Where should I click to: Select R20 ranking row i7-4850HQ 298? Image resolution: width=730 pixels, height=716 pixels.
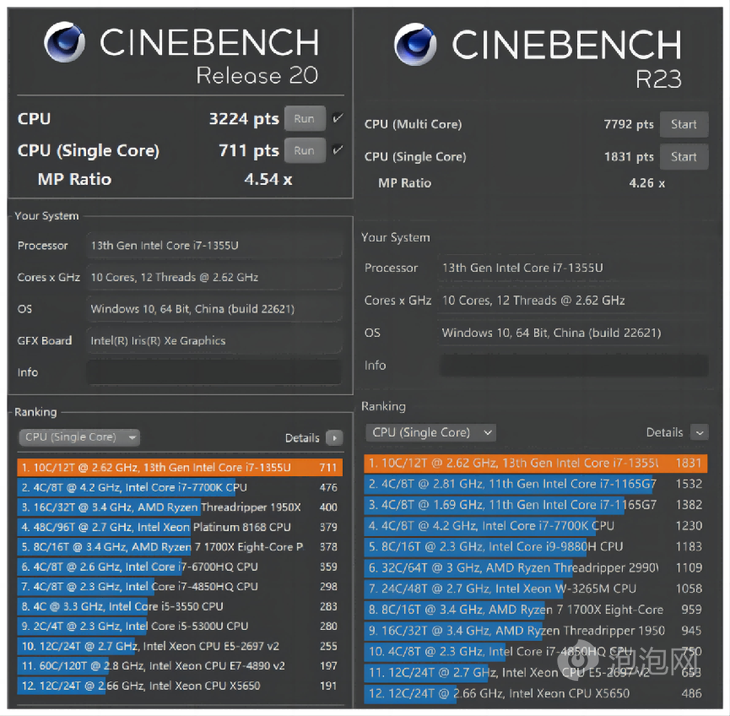[x=180, y=587]
